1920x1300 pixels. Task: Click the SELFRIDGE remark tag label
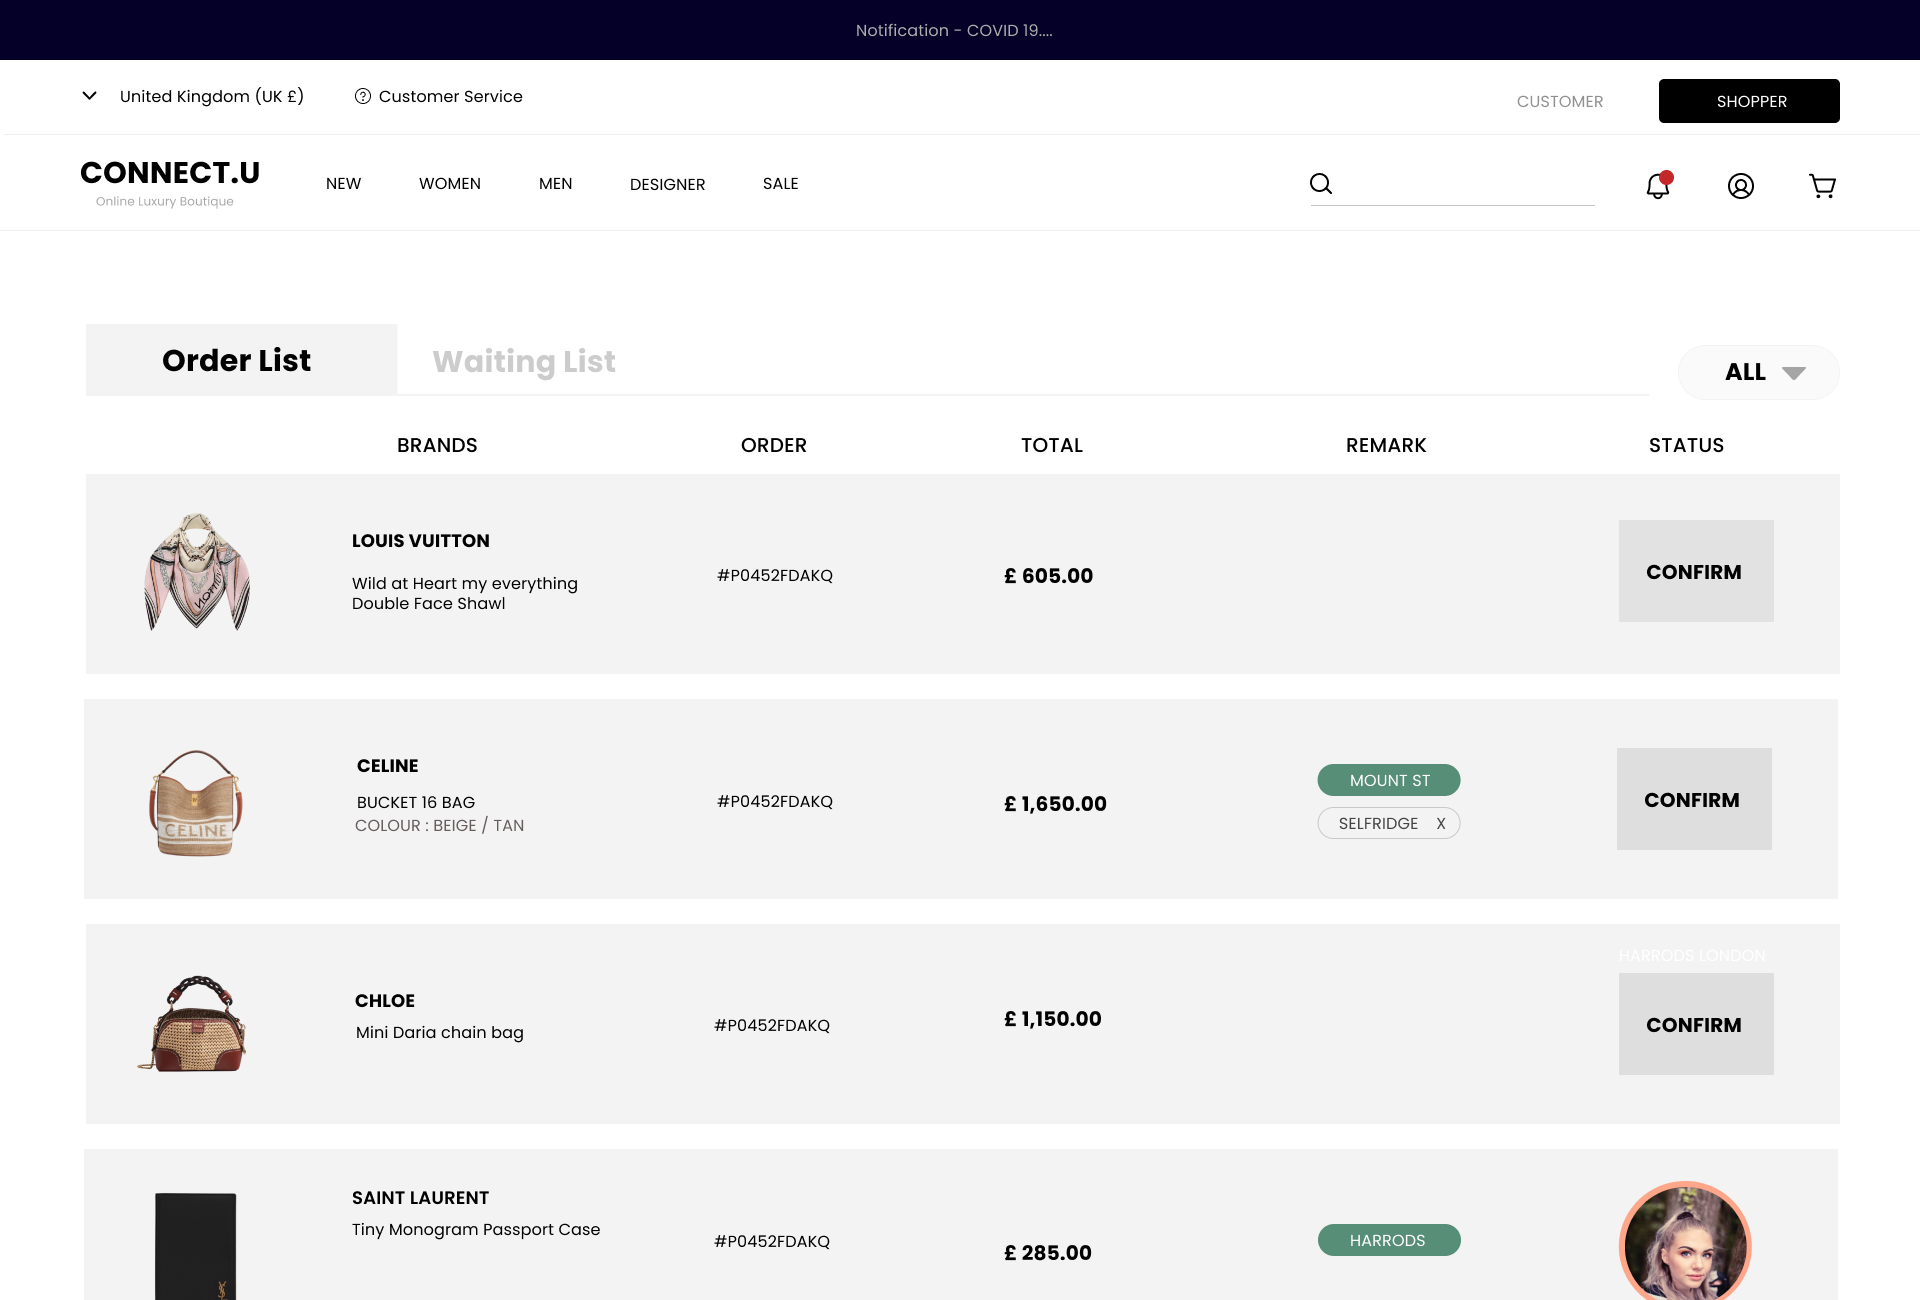[1378, 823]
